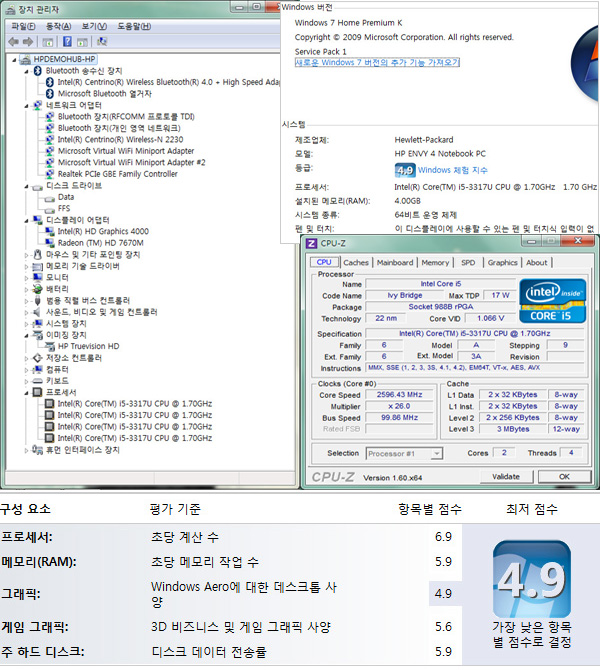Select the Radeon HD 7670M display adapter
The height and width of the screenshot is (670, 600).
(x=101, y=243)
